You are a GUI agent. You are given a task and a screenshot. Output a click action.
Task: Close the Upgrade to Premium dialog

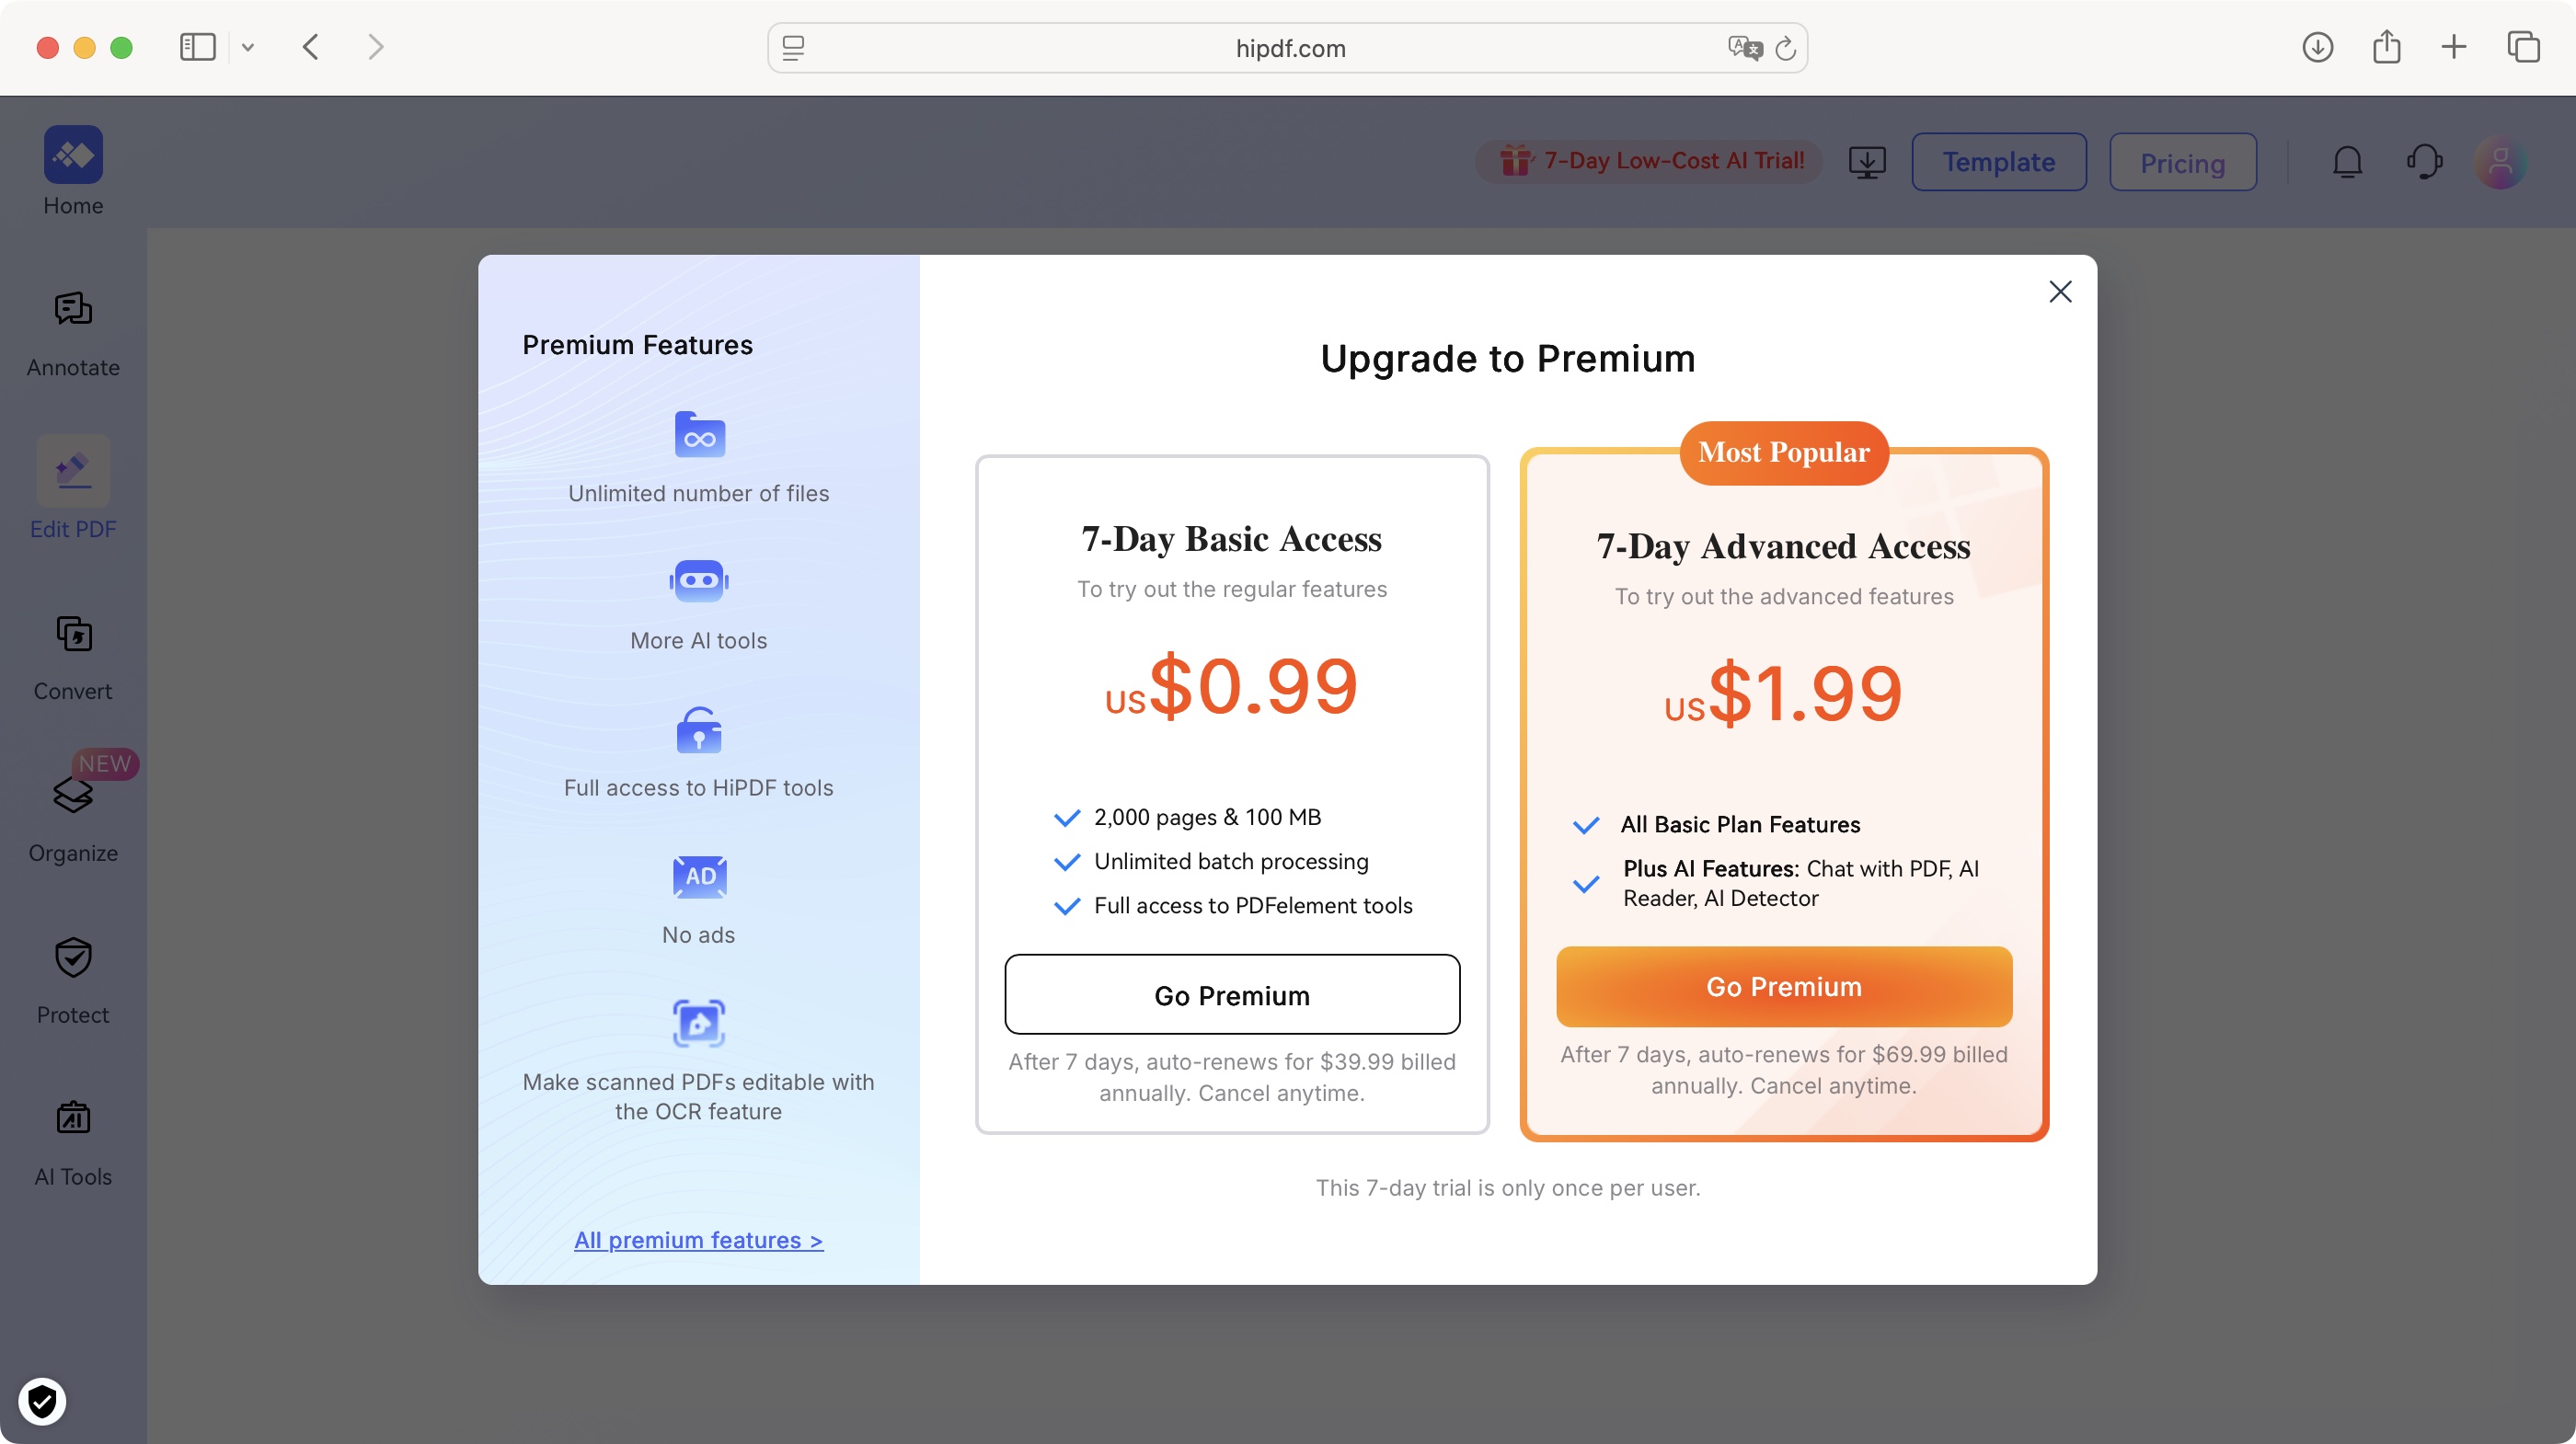[x=2060, y=292]
